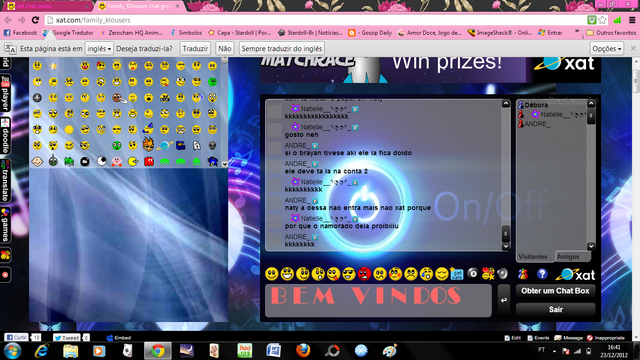Viewport: 640px width, 360px height.
Task: Insert the red angry smiley
Action: (364, 274)
